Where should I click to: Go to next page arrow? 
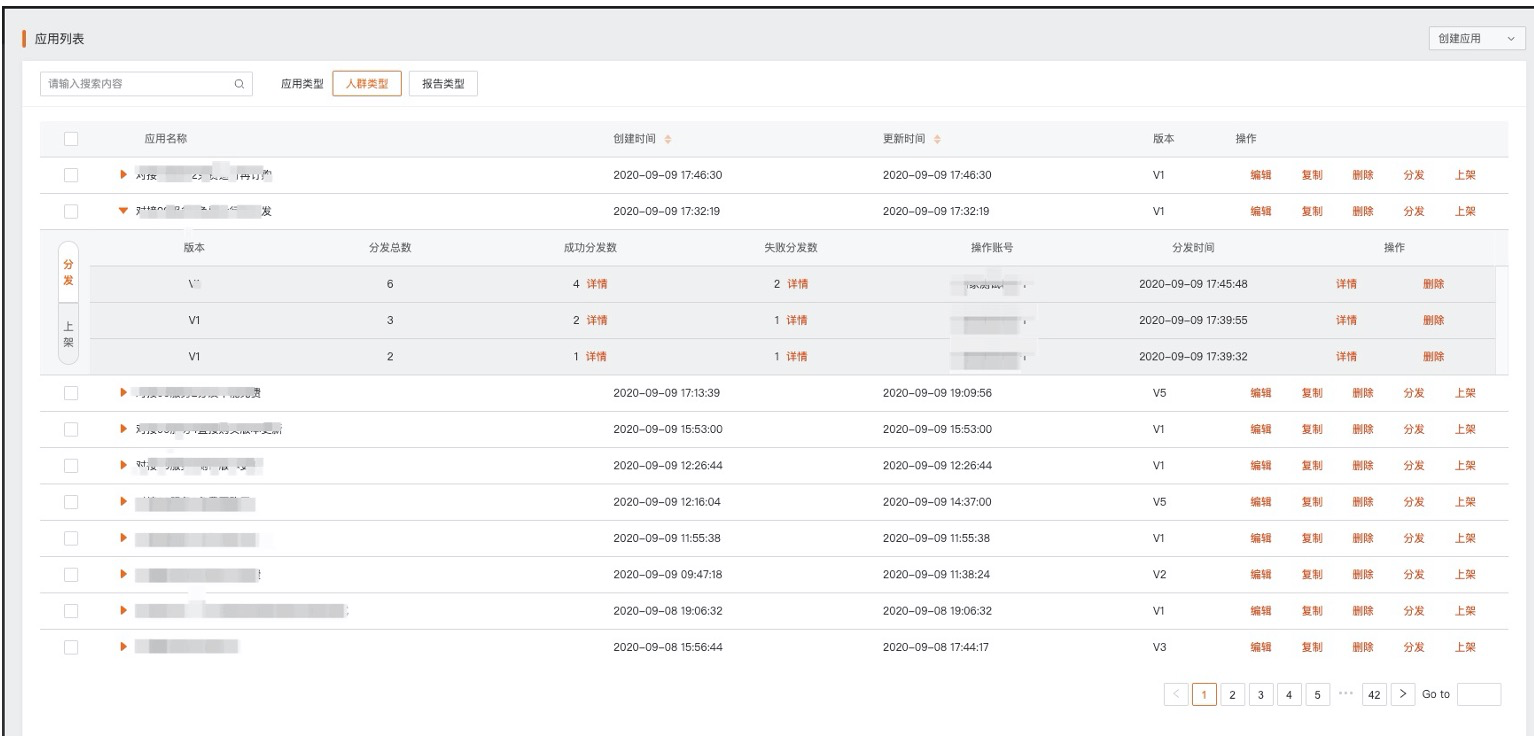(1403, 694)
